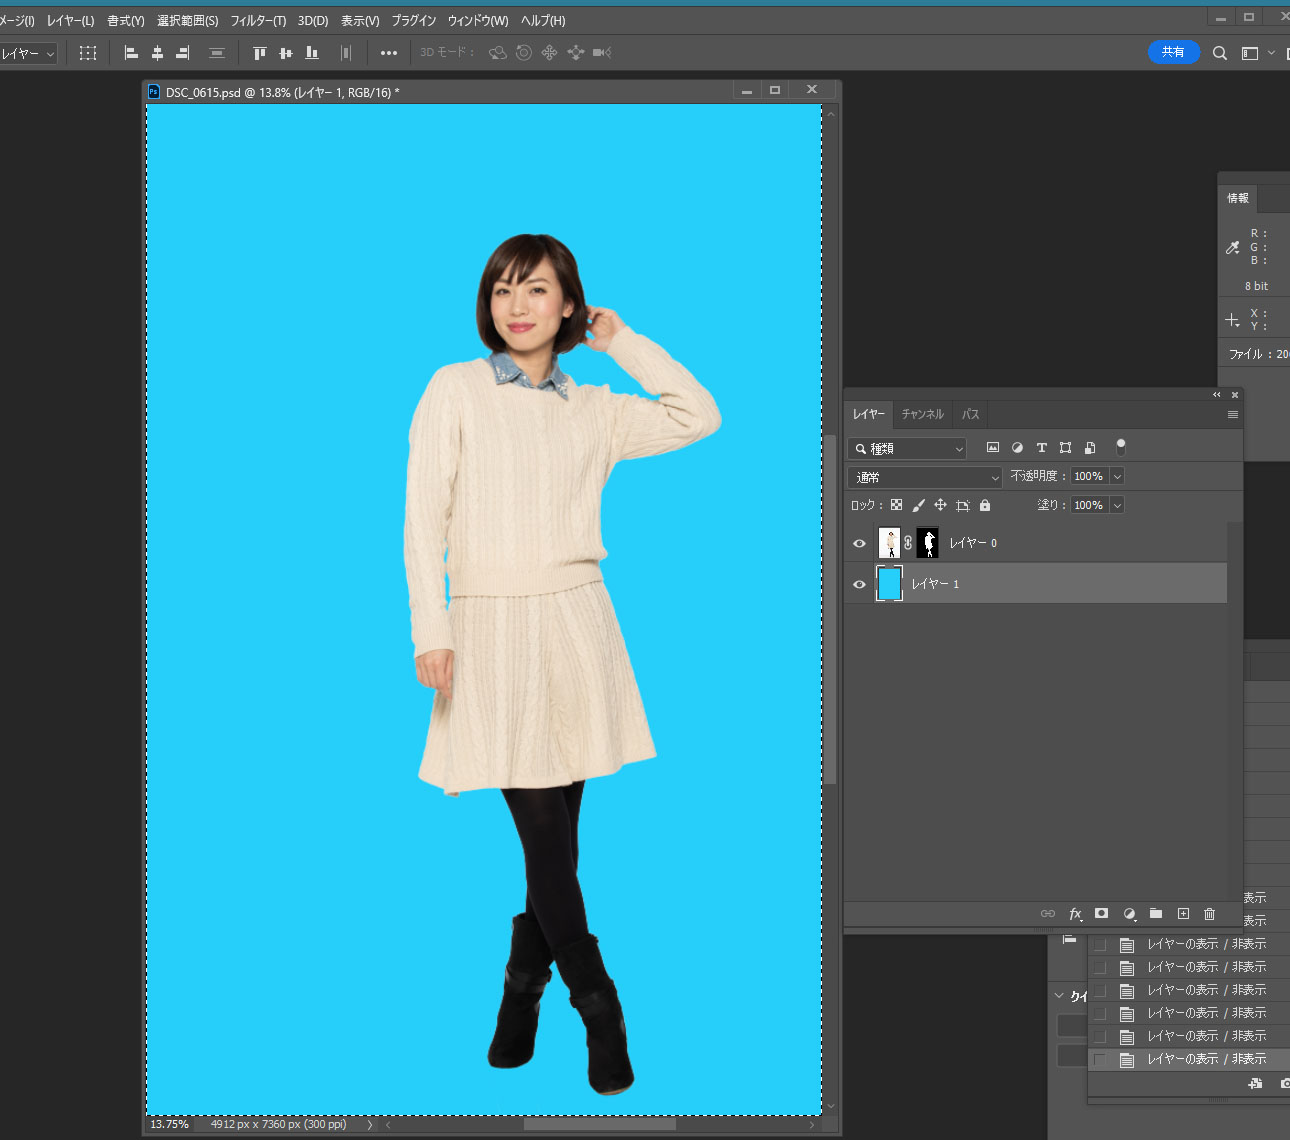Open the three-dots more options button
The width and height of the screenshot is (1290, 1140).
pyautogui.click(x=389, y=53)
